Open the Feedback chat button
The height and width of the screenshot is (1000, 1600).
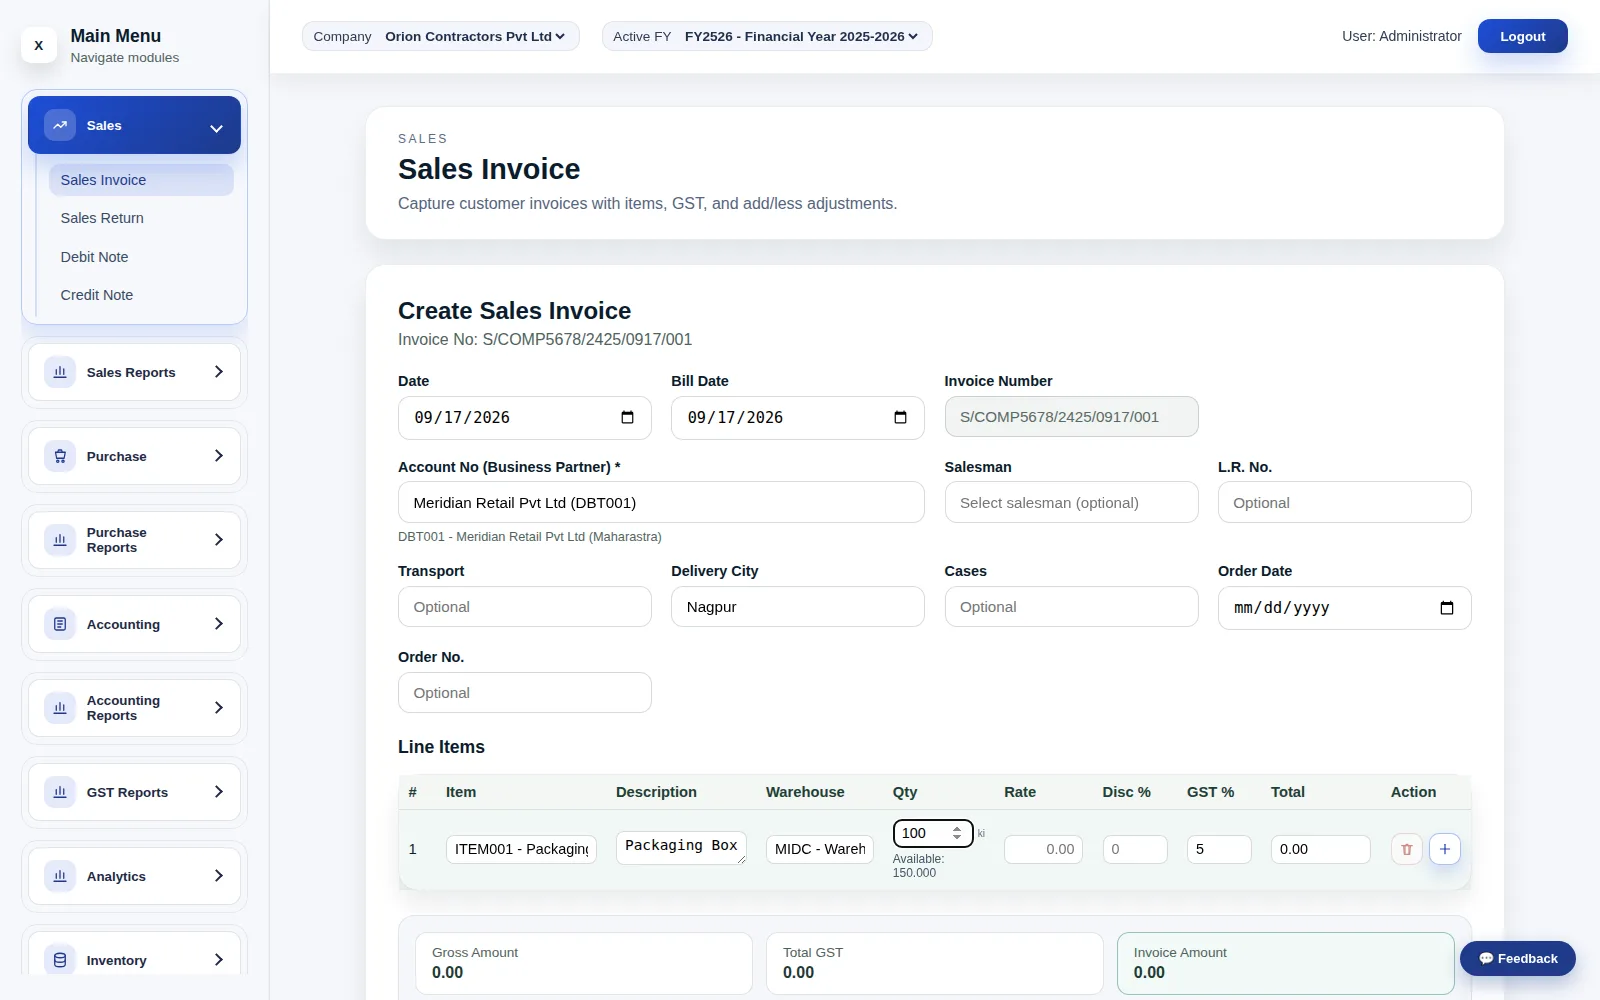point(1517,958)
